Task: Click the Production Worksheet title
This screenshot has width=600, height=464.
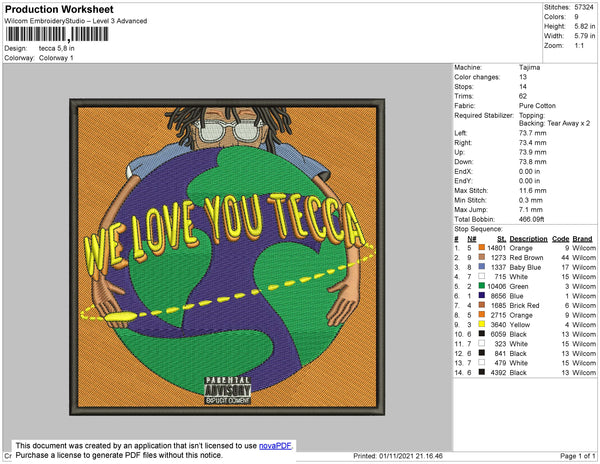Action: (x=59, y=10)
